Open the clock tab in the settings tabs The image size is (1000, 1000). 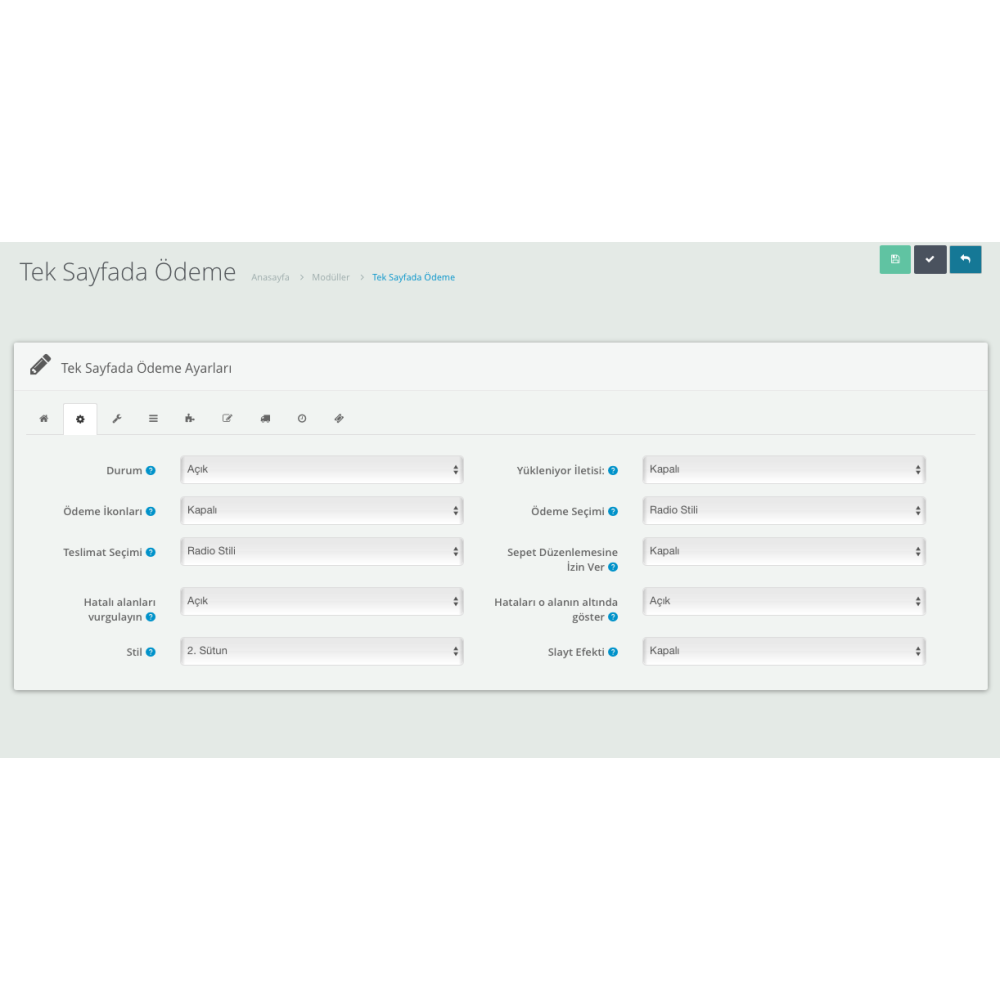click(x=302, y=418)
